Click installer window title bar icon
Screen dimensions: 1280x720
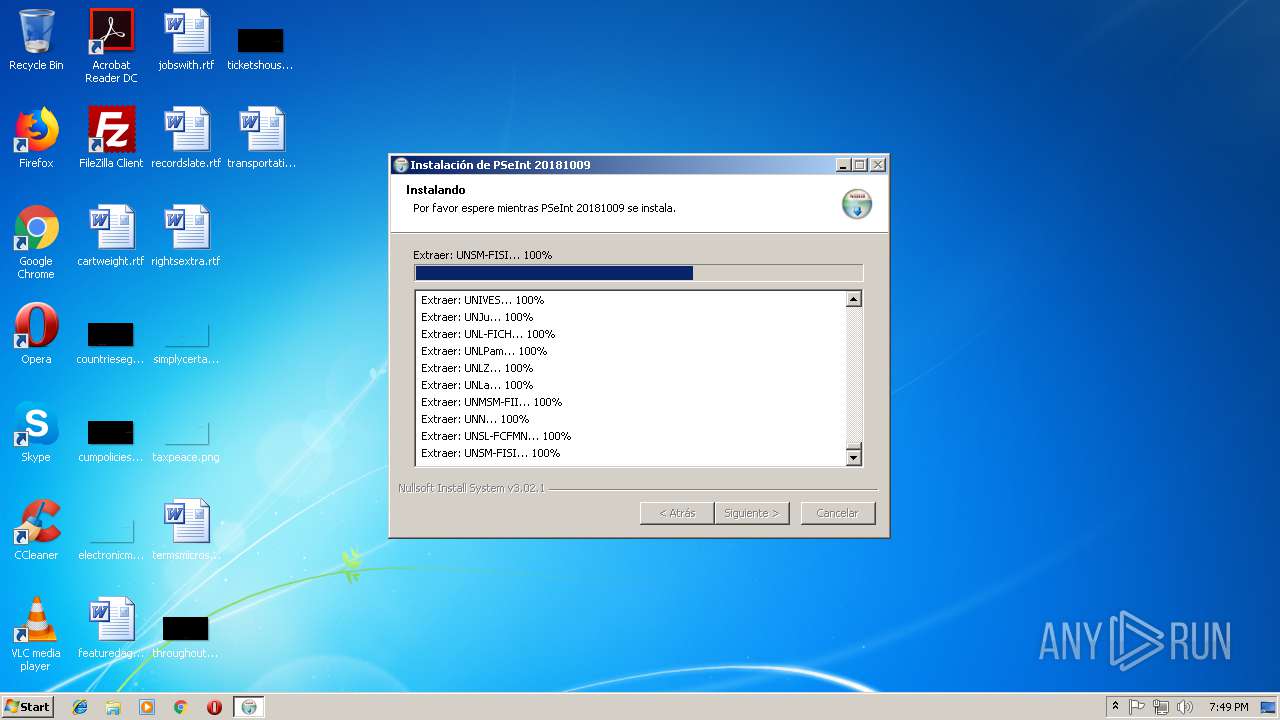coord(401,165)
